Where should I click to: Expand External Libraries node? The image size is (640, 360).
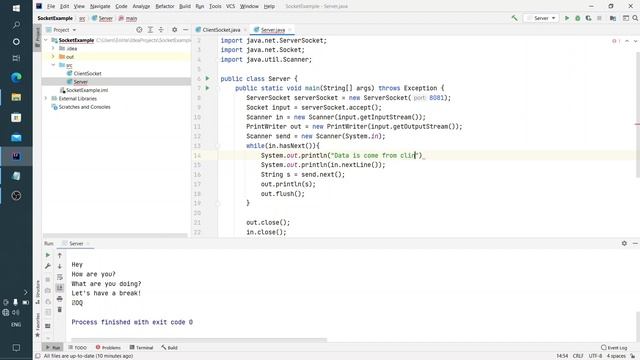tap(46, 98)
